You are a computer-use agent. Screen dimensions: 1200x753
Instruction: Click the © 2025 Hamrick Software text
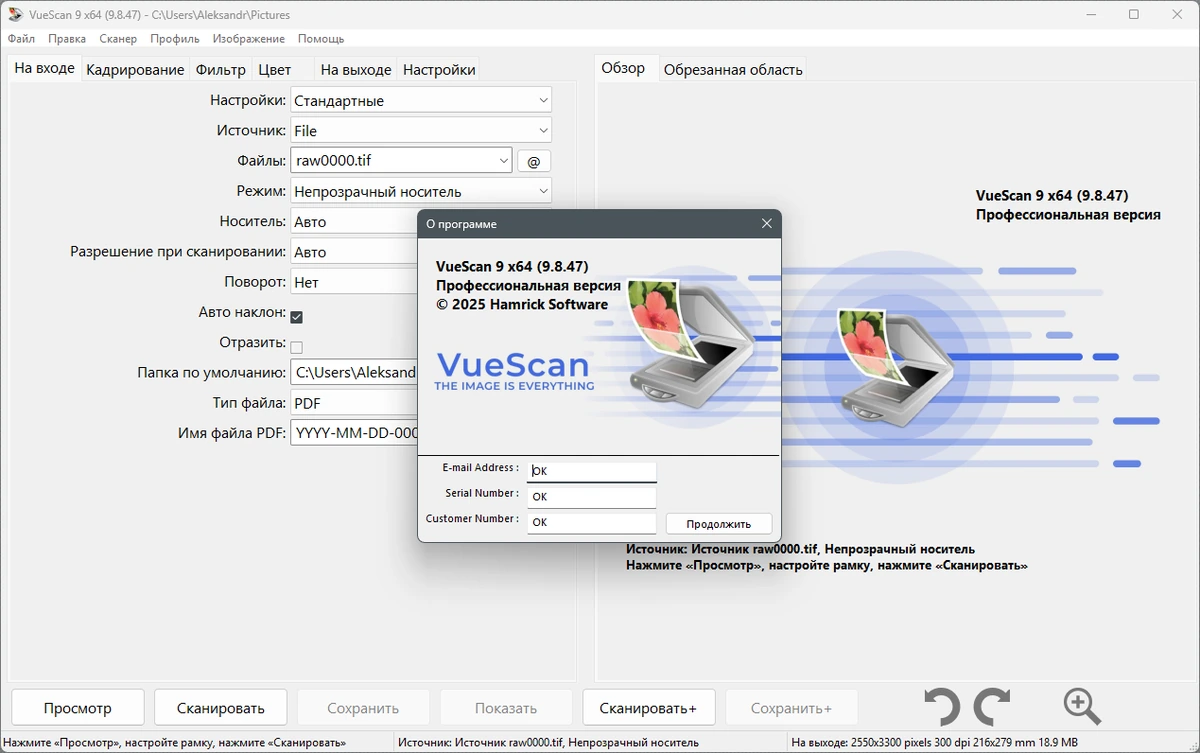coord(522,304)
